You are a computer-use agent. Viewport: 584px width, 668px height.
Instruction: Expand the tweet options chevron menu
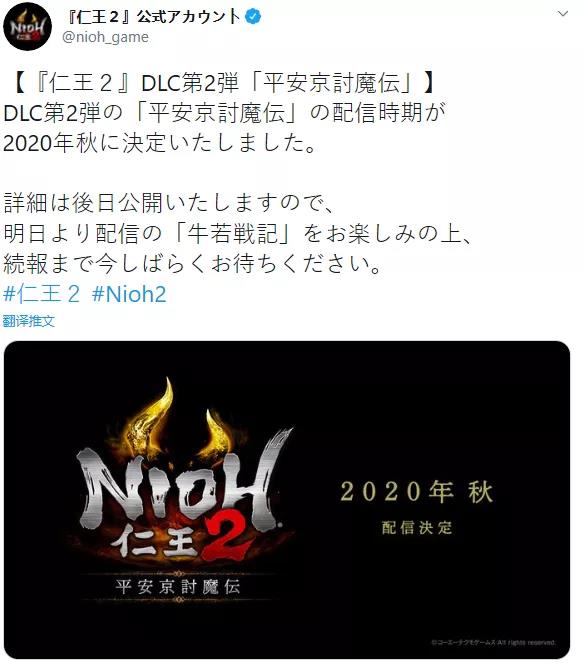point(563,14)
